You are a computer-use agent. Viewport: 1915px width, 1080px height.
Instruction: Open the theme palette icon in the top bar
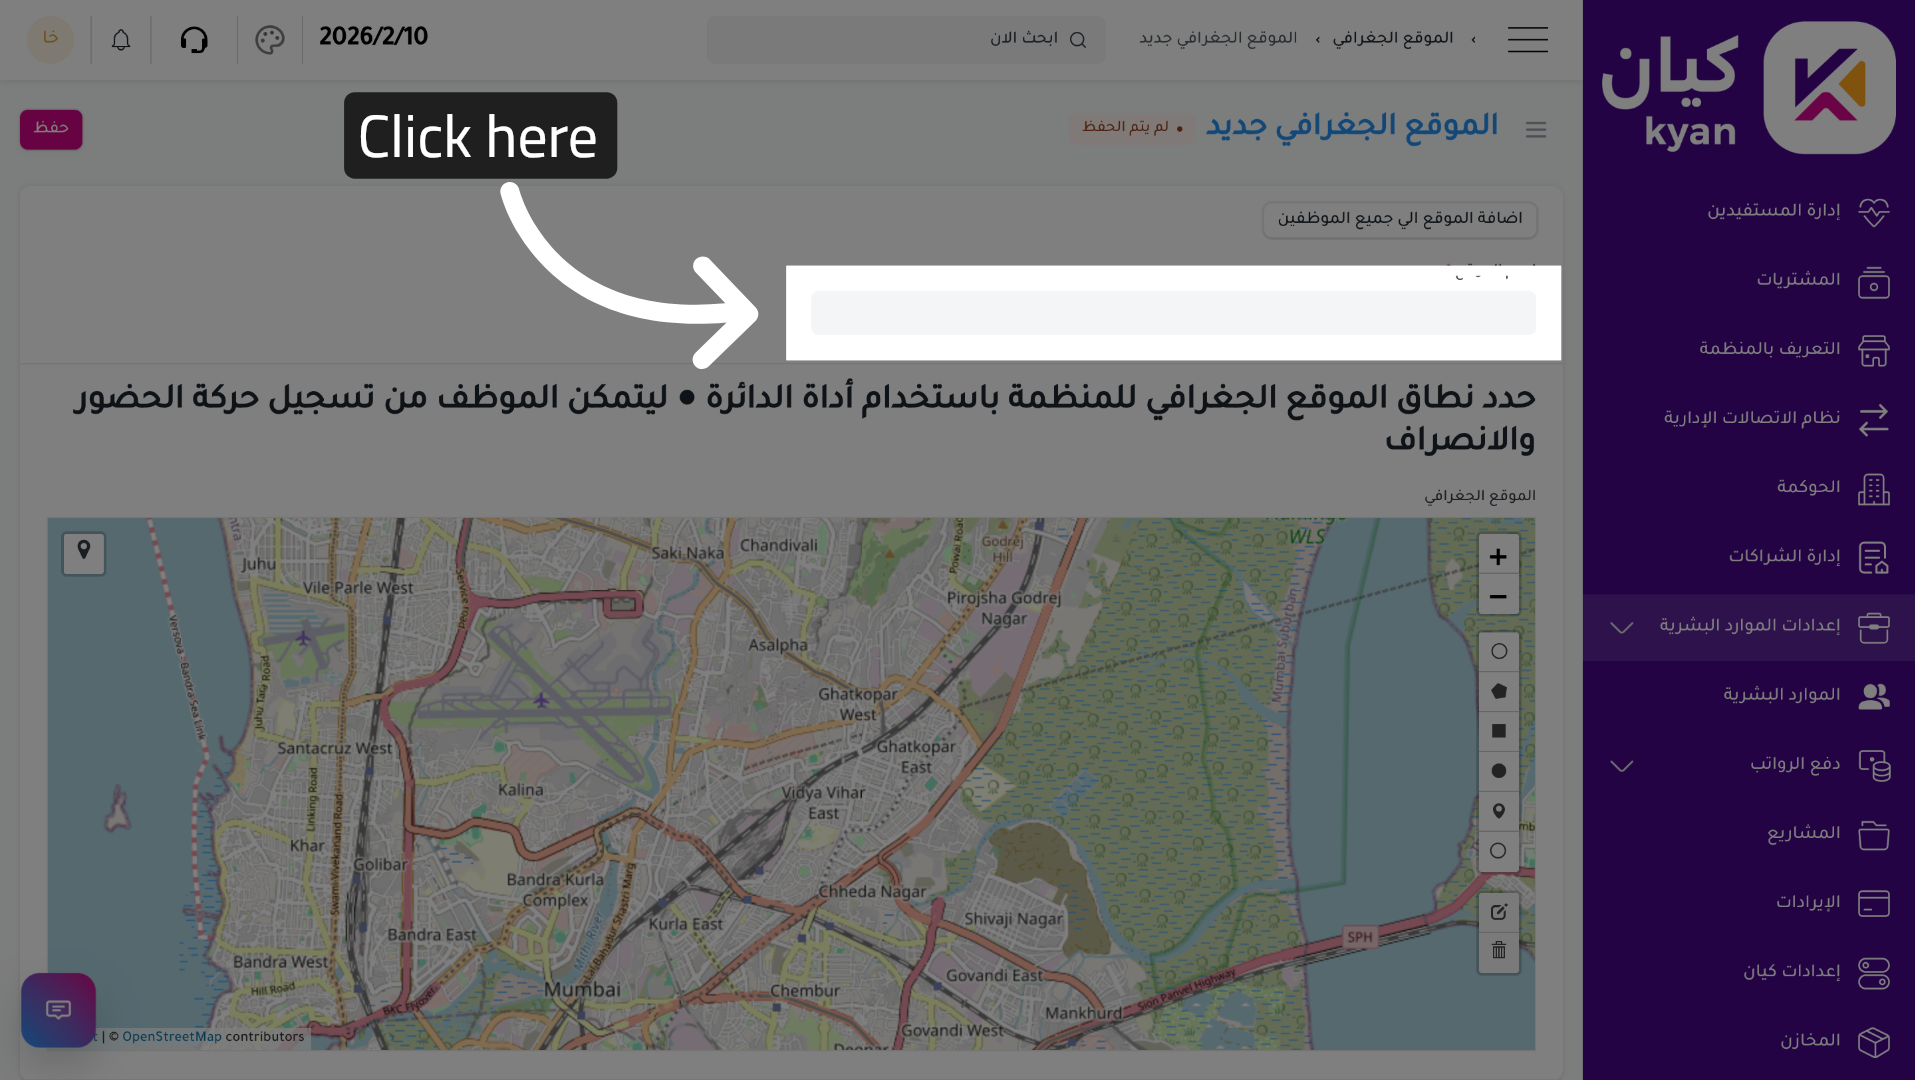click(x=268, y=40)
